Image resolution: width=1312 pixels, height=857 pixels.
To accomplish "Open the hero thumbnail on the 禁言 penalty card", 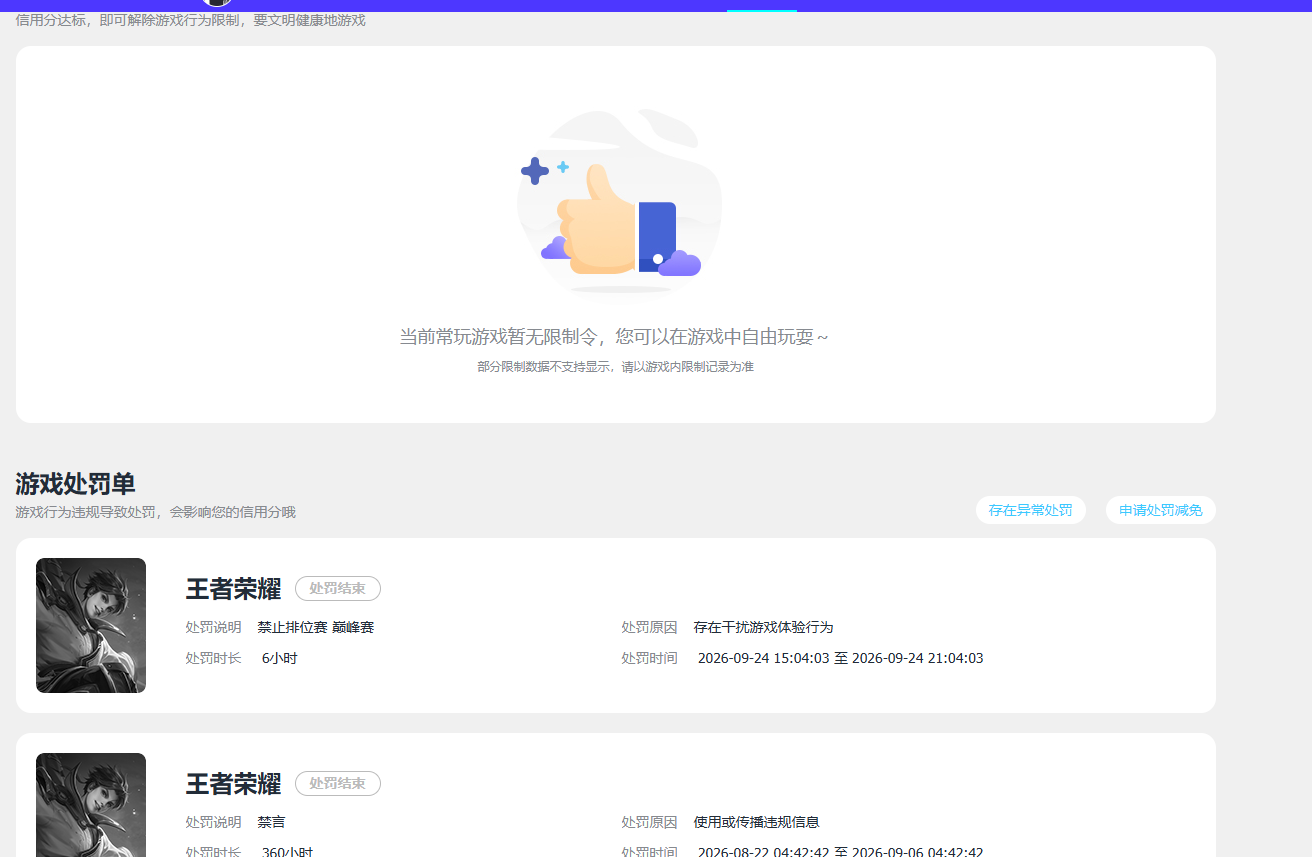I will point(91,805).
